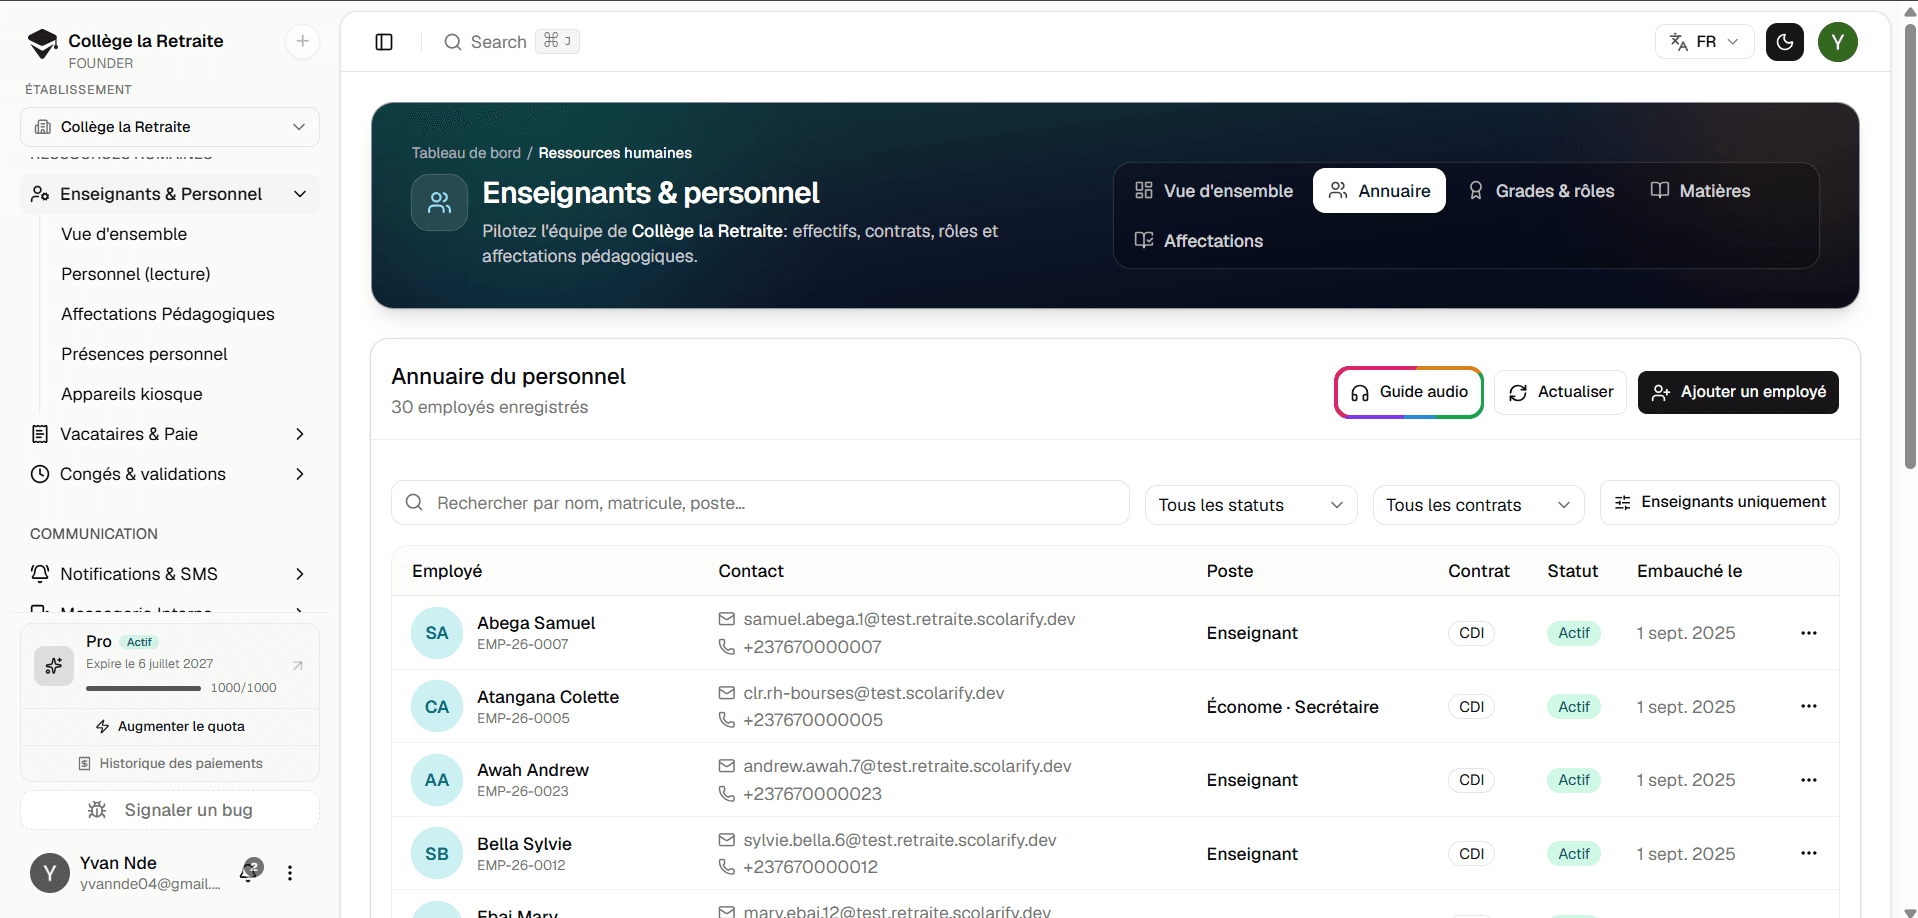Open Appareils kiosque in sidebar
Image resolution: width=1918 pixels, height=918 pixels.
[132, 394]
